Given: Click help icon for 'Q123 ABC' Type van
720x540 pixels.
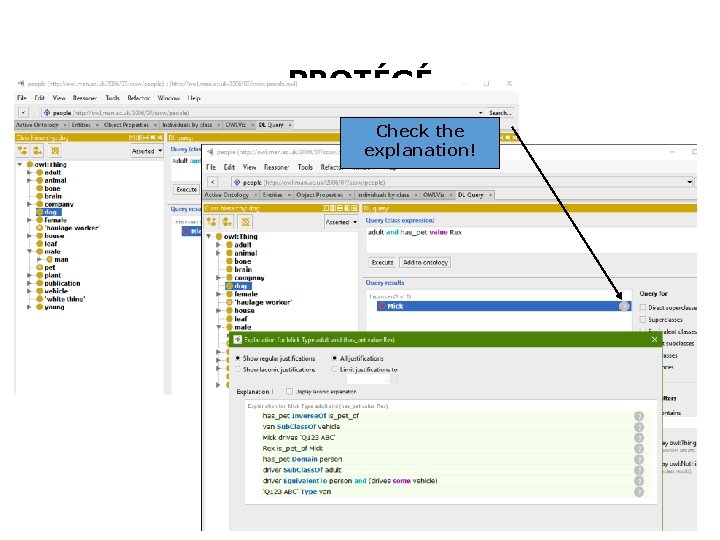Looking at the screenshot, I should coord(639,492).
